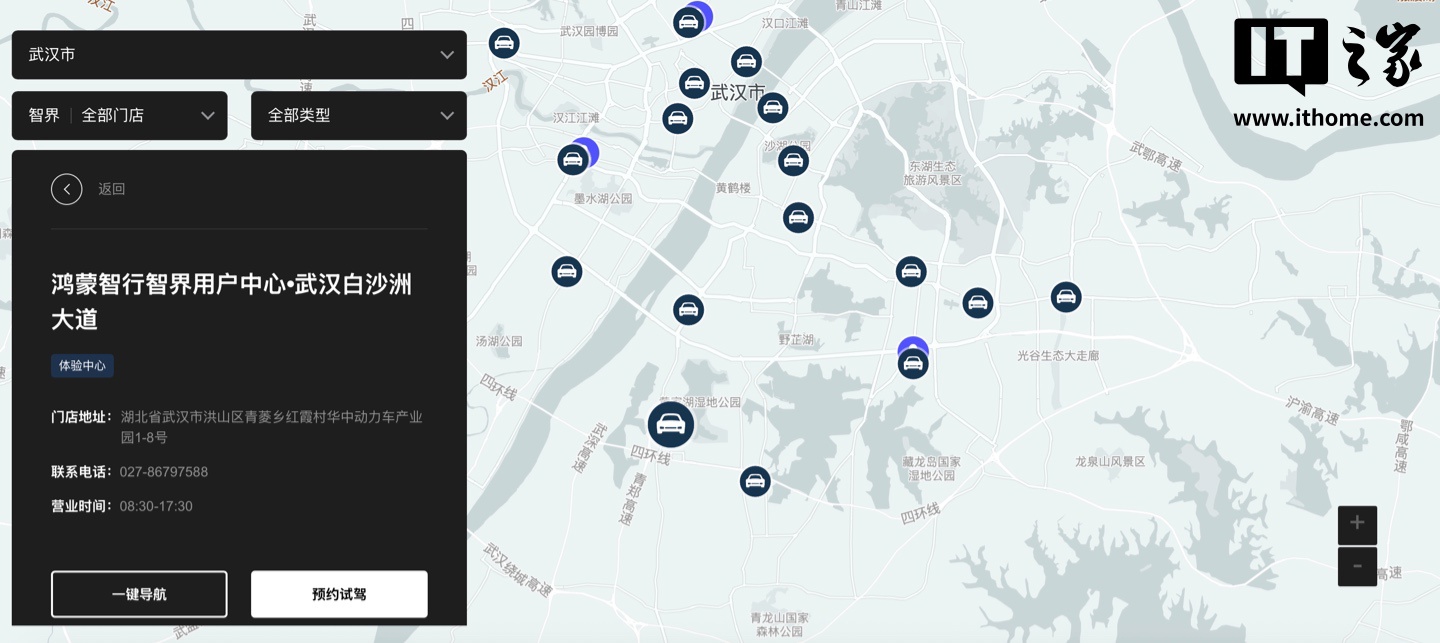Screen dimensions: 1440x643
Task: Select the car marker nearest 黄鹤楼
Action: coord(797,217)
